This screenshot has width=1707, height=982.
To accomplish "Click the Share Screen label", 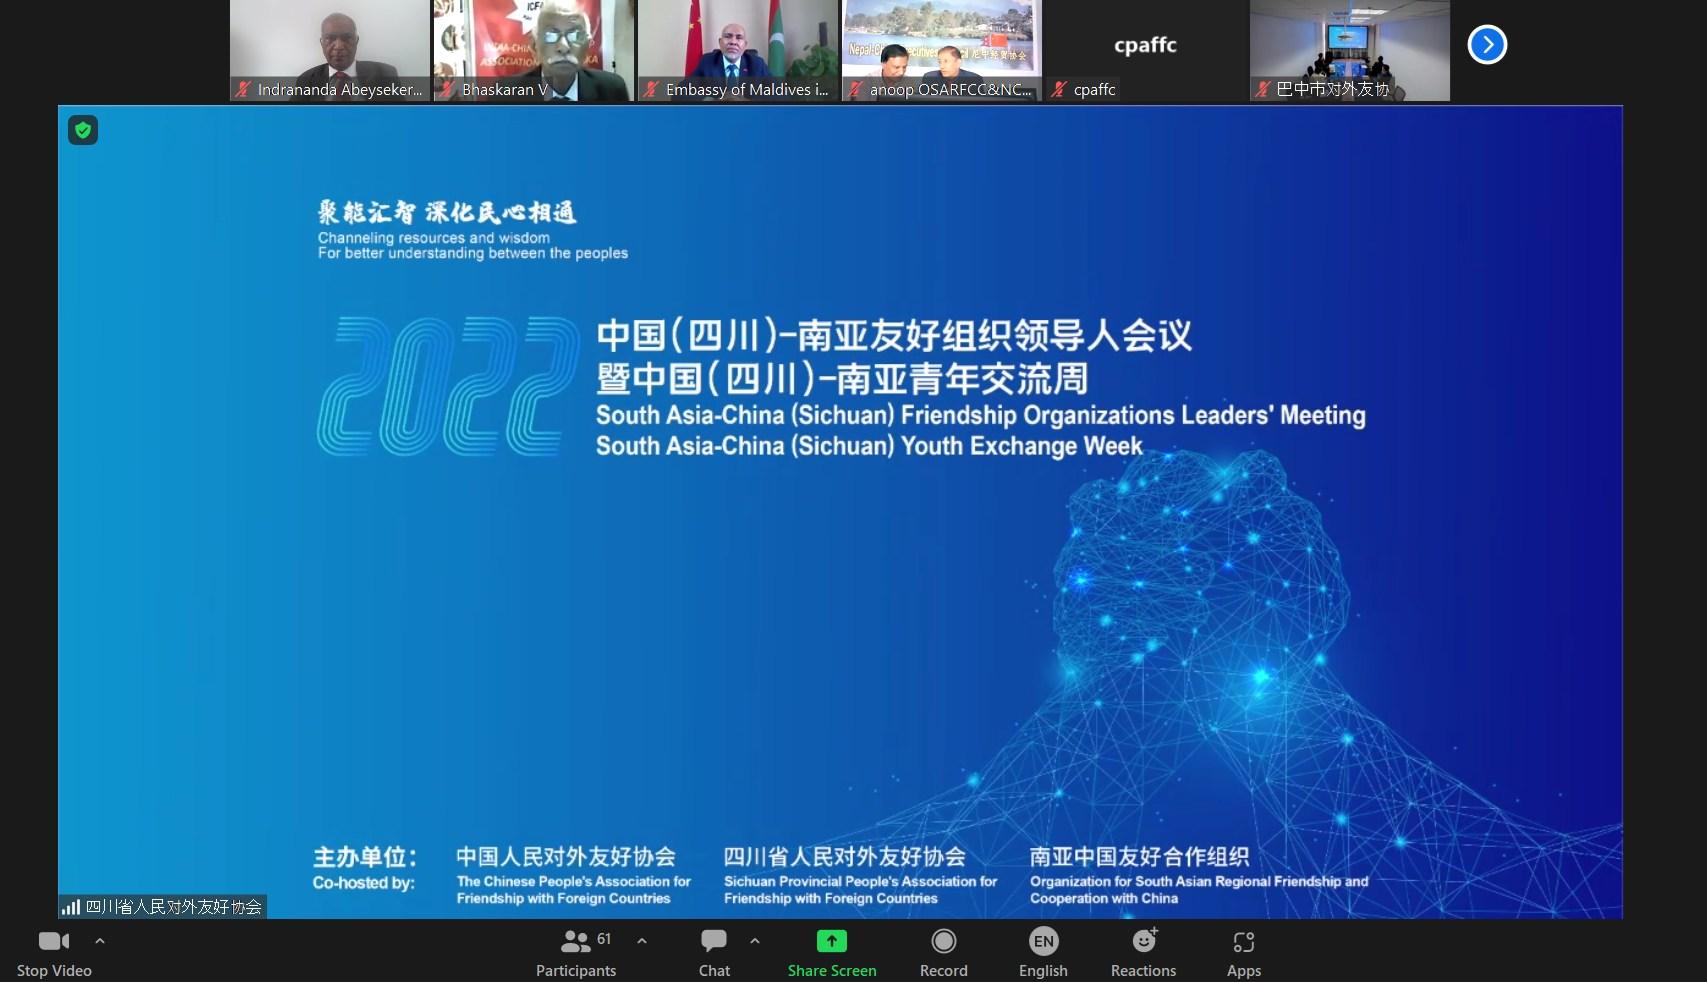I will coord(832,971).
